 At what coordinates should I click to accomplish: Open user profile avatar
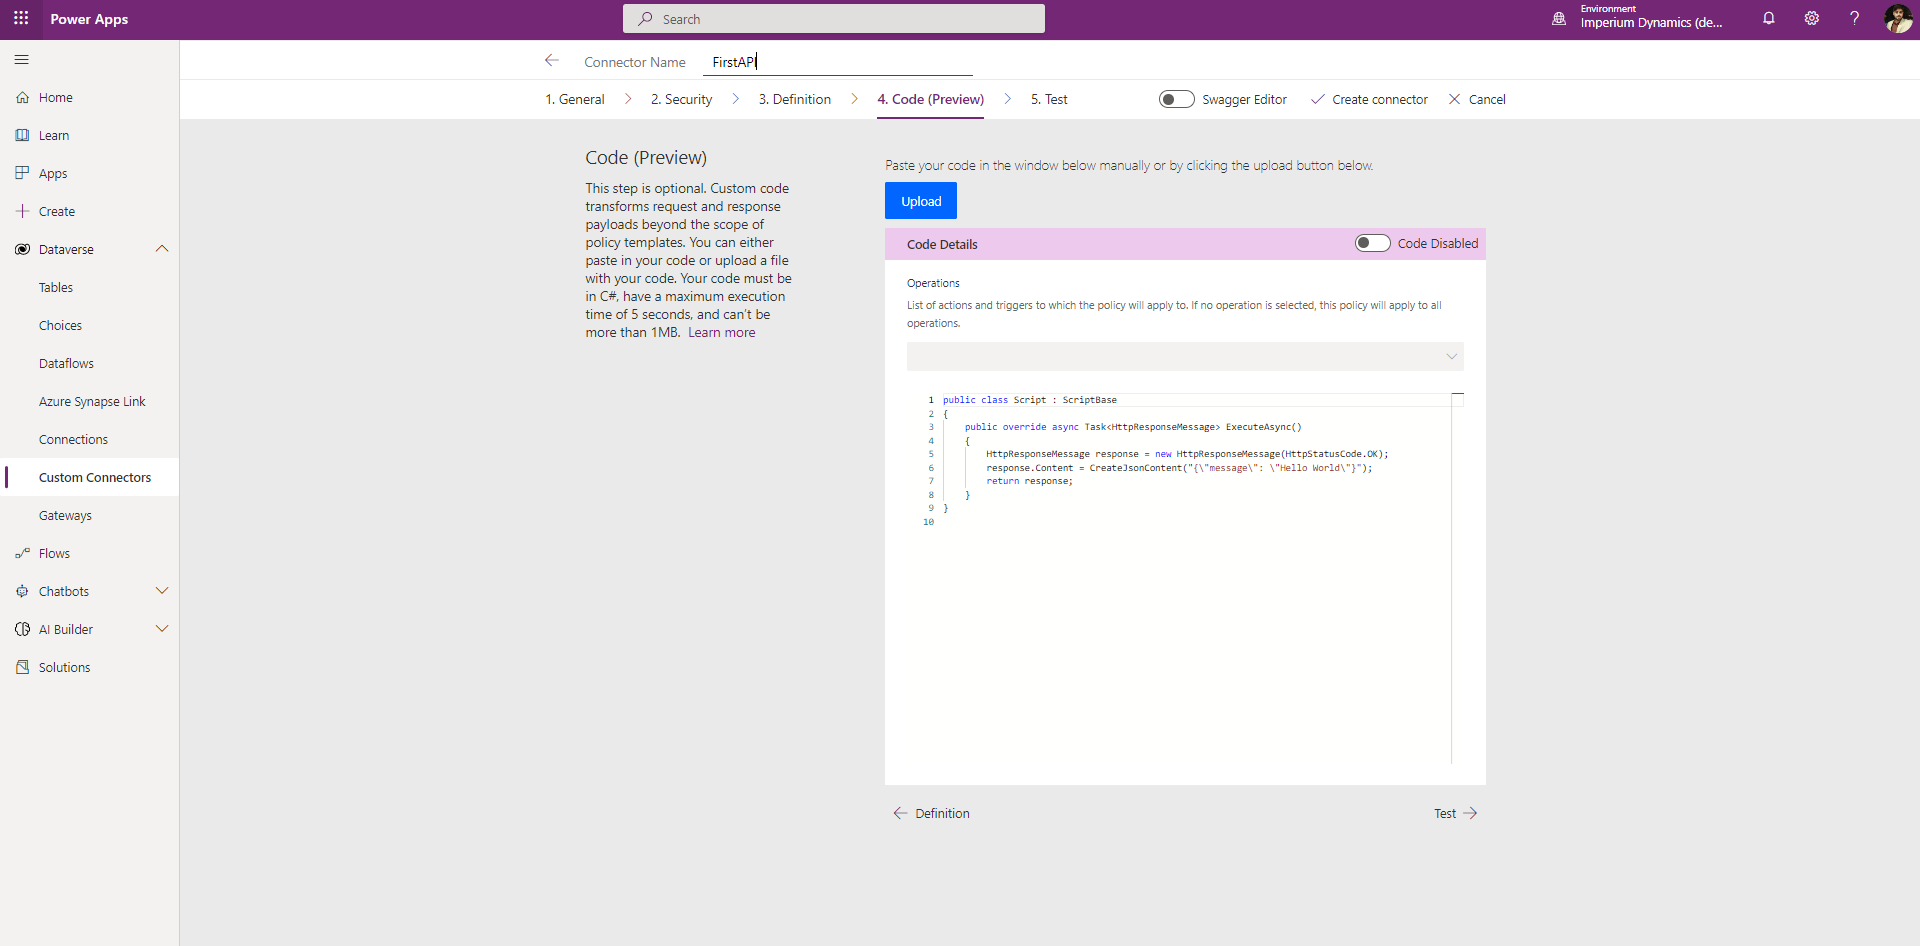1897,19
